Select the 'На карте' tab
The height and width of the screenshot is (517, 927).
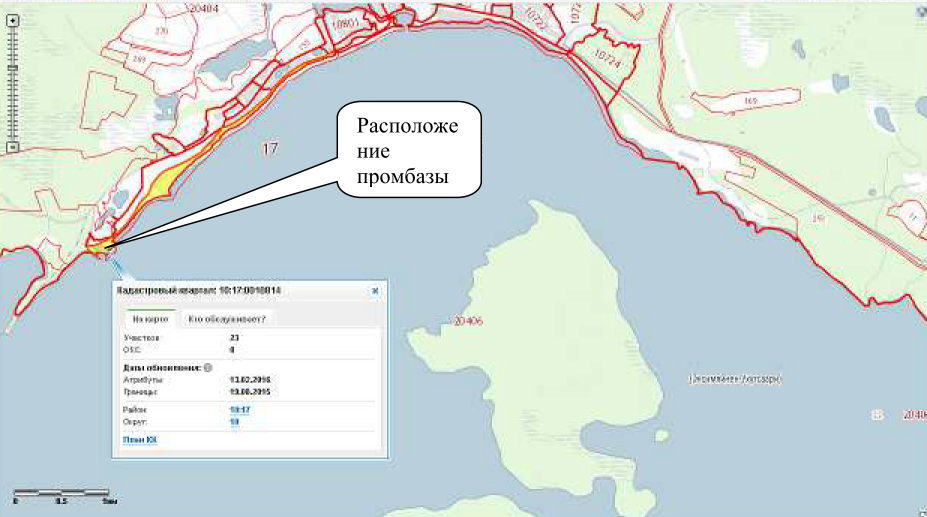pyautogui.click(x=147, y=319)
